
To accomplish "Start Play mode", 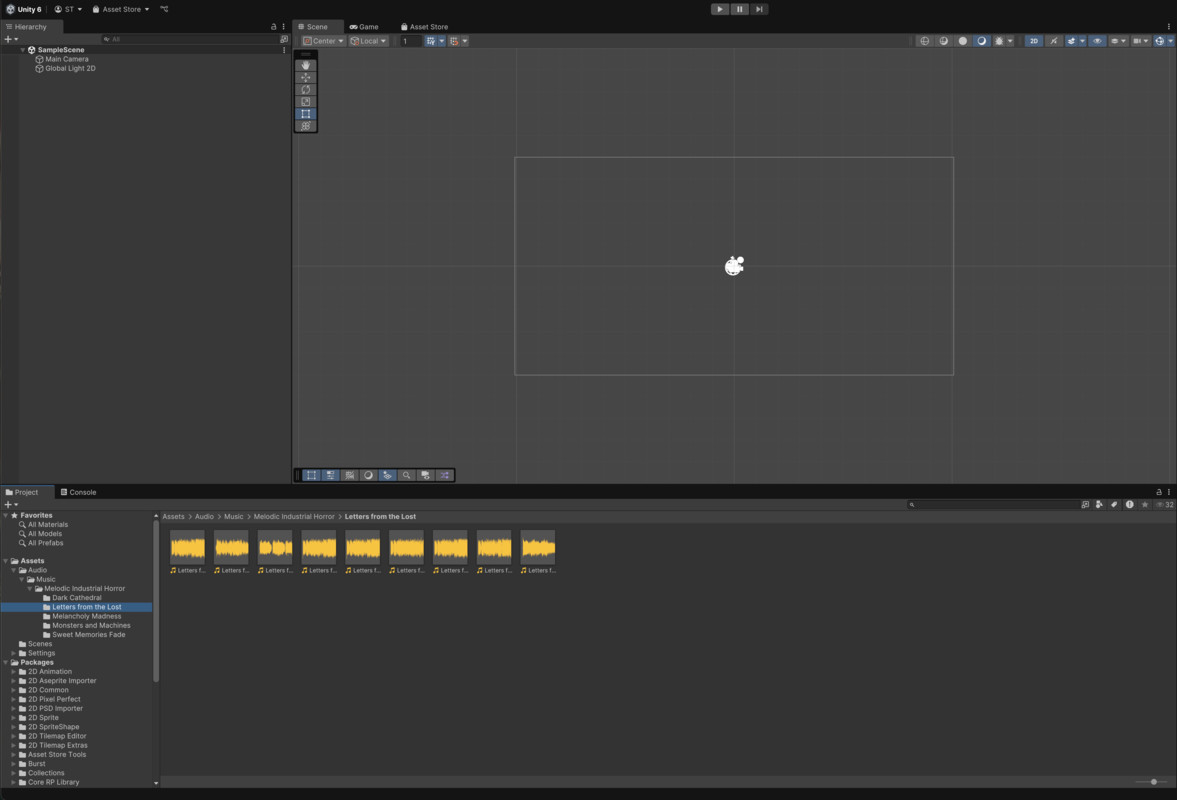I will click(x=720, y=9).
